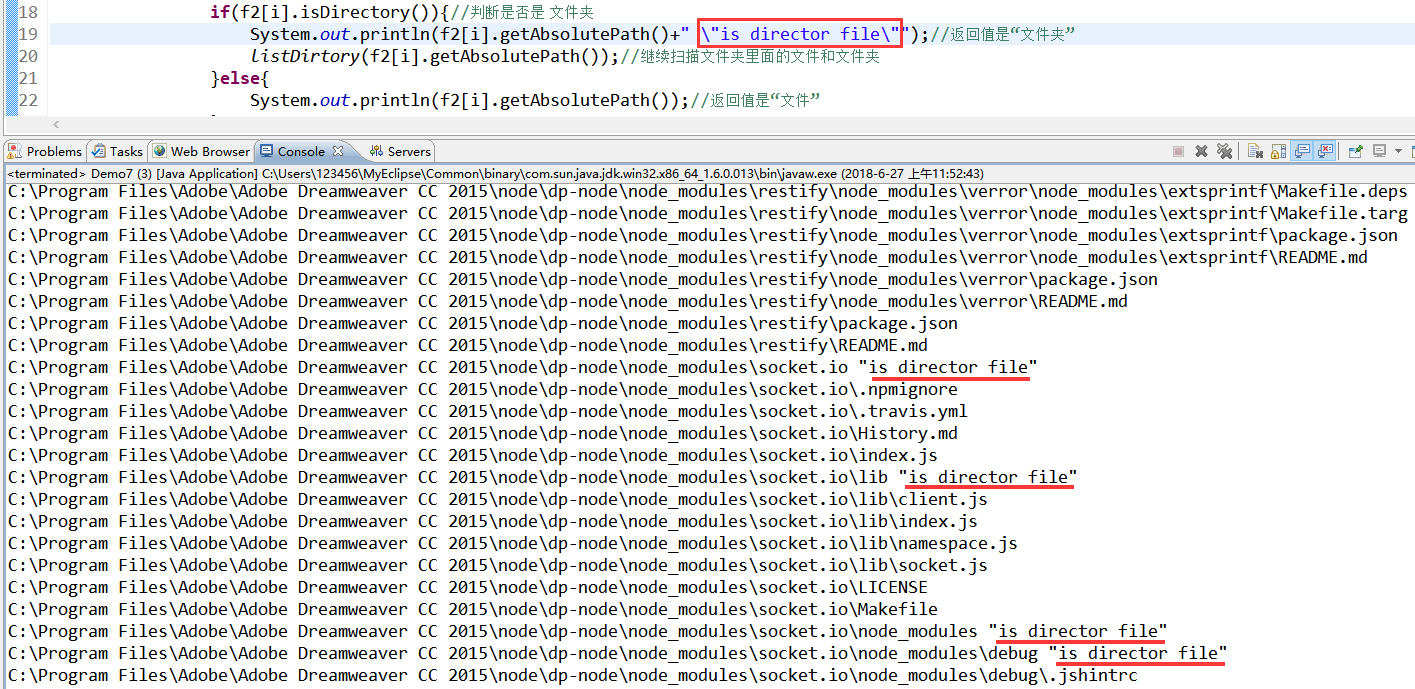Click console line ending in socket.io\.travis.yml
The image size is (1415, 689).
pyautogui.click(x=487, y=411)
